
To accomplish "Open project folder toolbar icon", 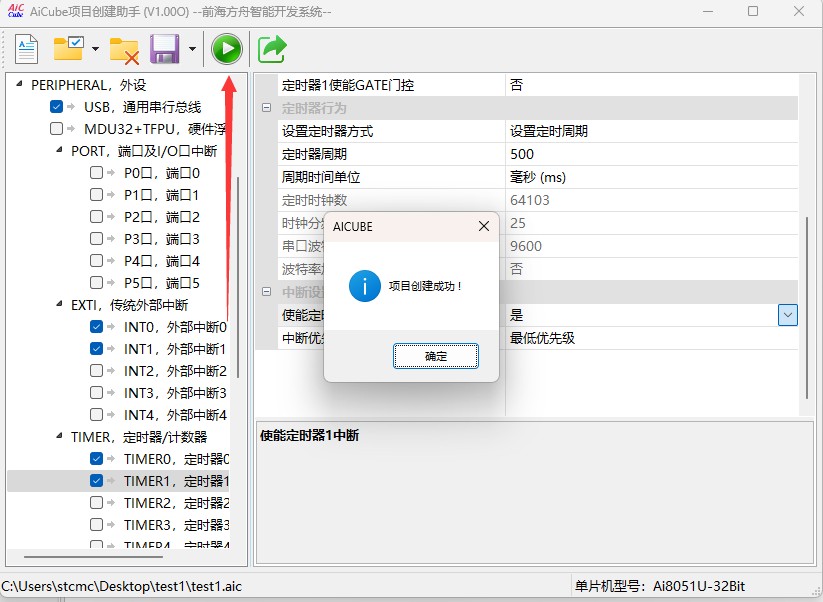I will 69,48.
